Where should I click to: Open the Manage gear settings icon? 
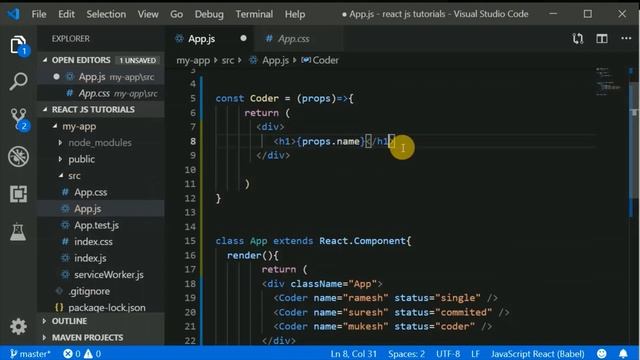[18, 327]
